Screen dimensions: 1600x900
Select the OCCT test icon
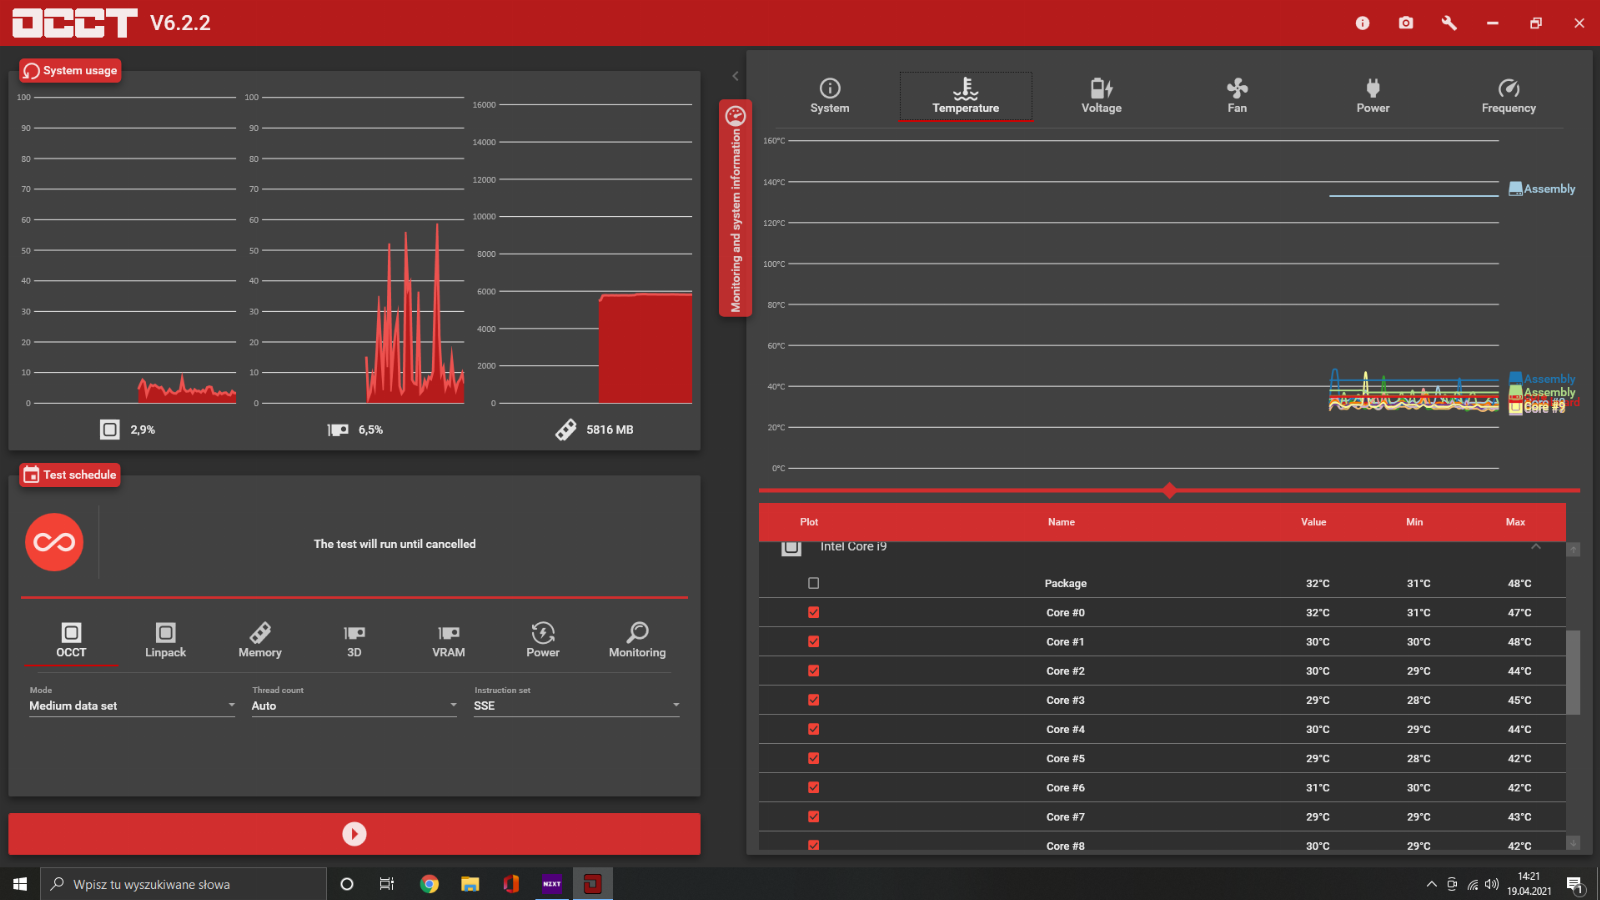[x=71, y=640]
